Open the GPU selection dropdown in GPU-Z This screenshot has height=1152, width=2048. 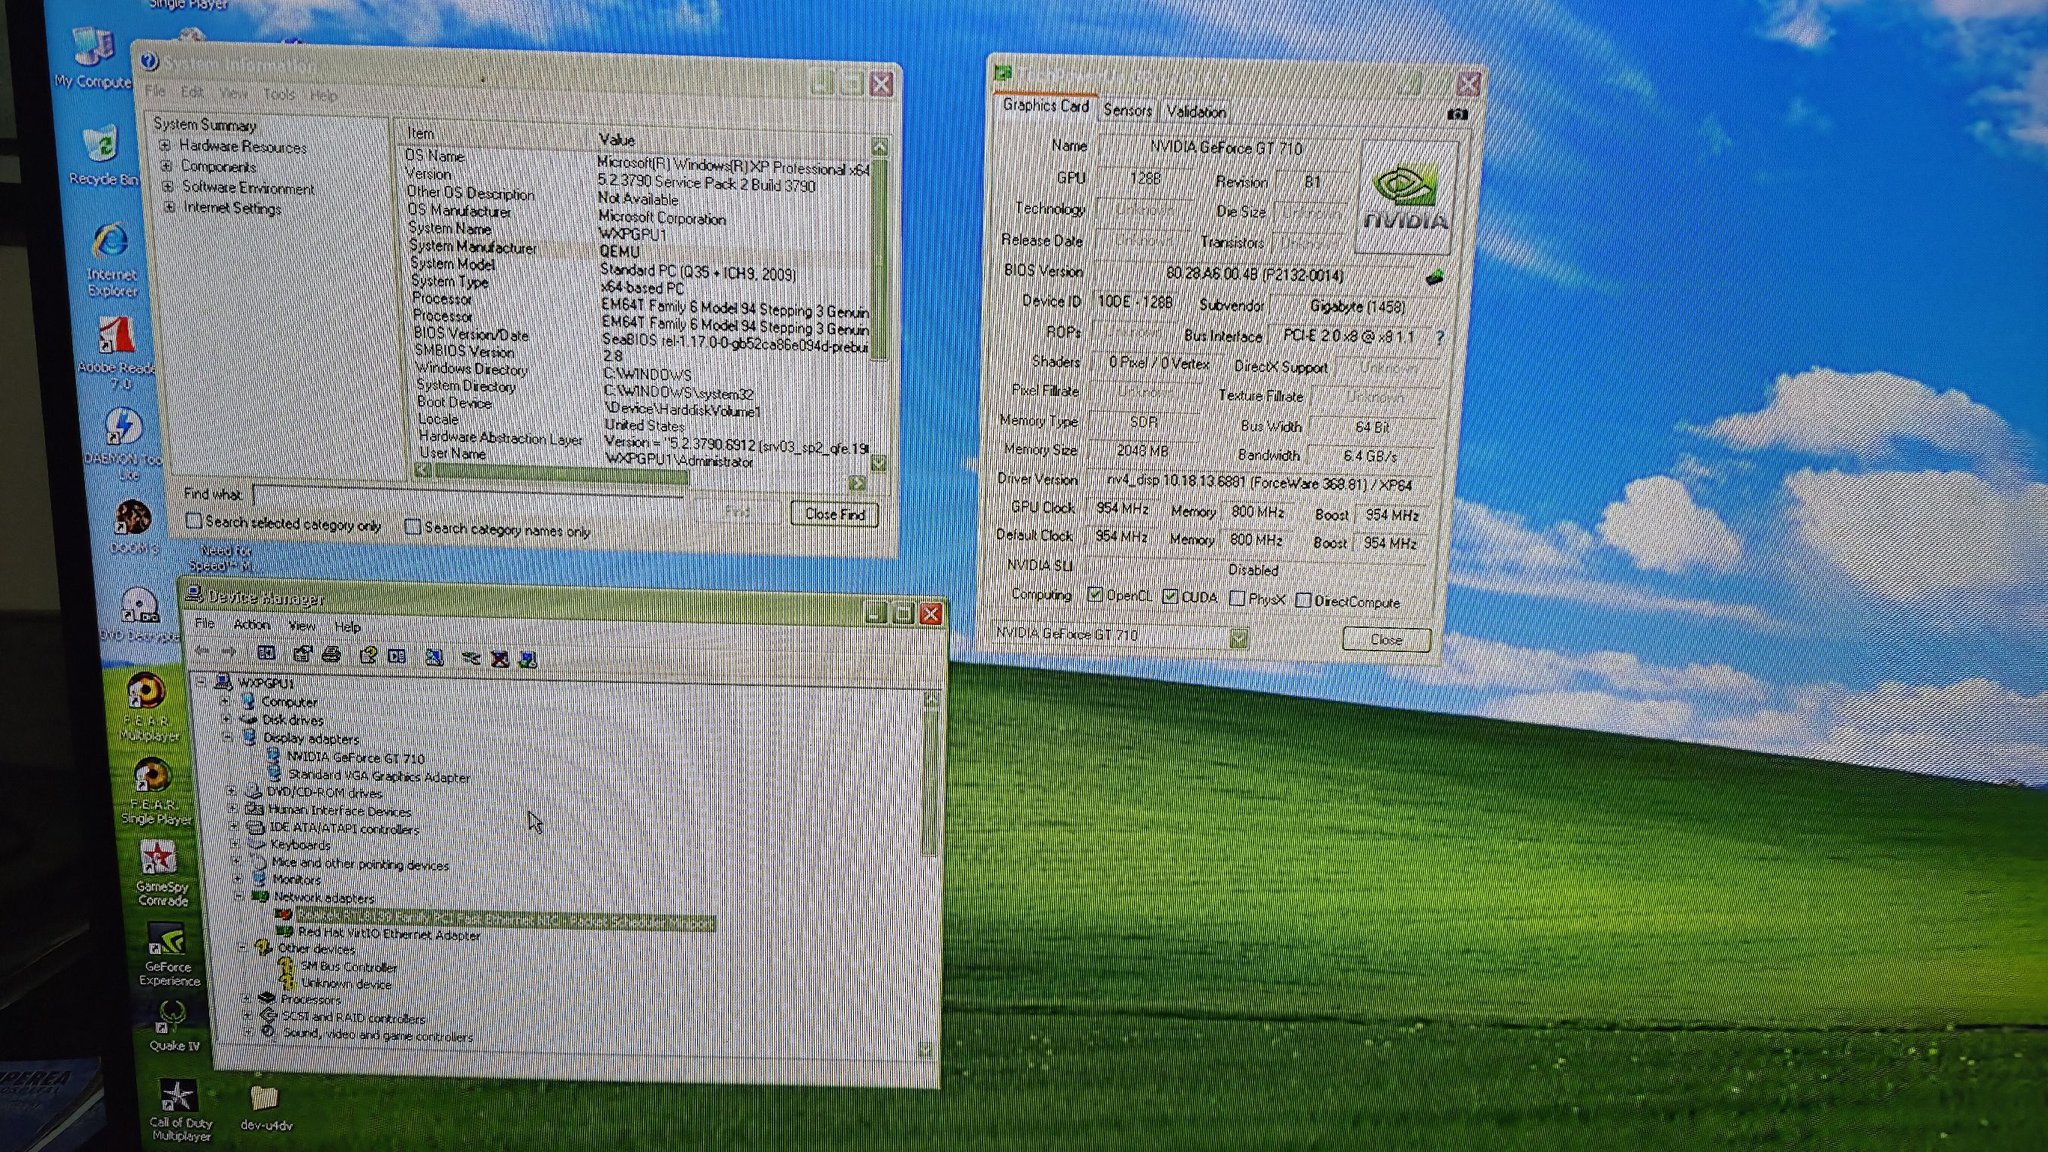click(x=1238, y=638)
